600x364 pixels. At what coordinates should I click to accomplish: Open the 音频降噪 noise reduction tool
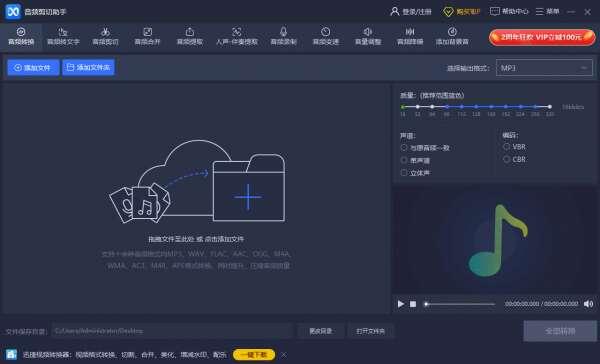coord(410,36)
